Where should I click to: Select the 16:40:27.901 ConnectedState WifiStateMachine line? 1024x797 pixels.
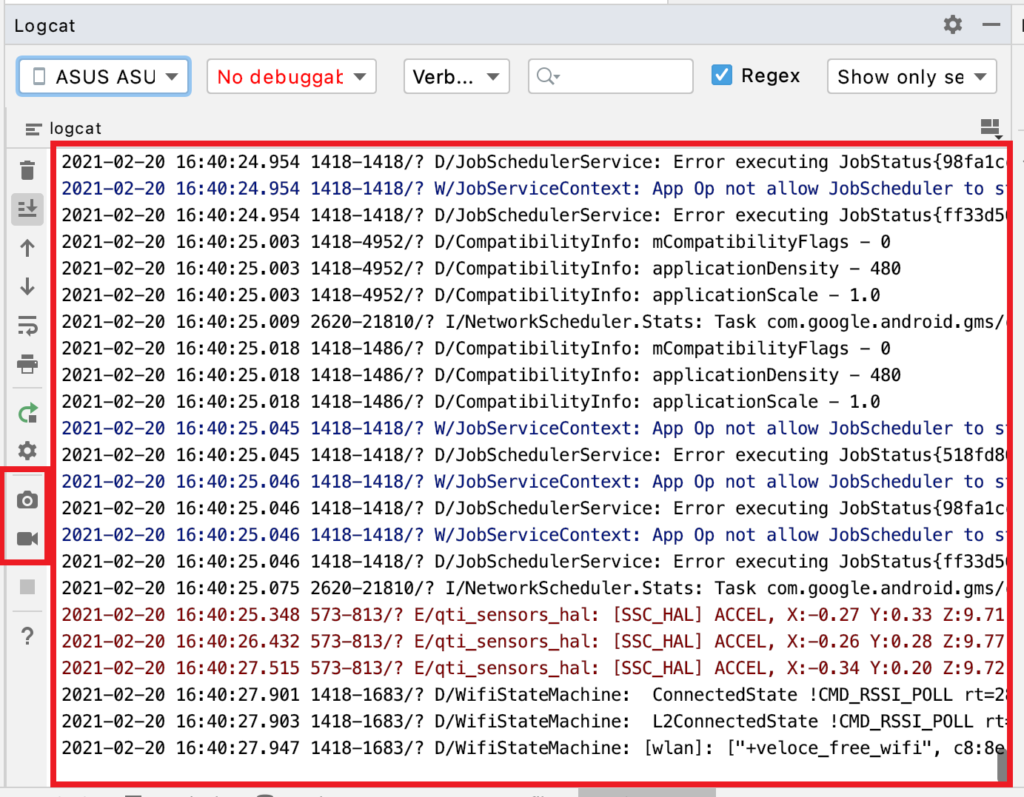533,694
